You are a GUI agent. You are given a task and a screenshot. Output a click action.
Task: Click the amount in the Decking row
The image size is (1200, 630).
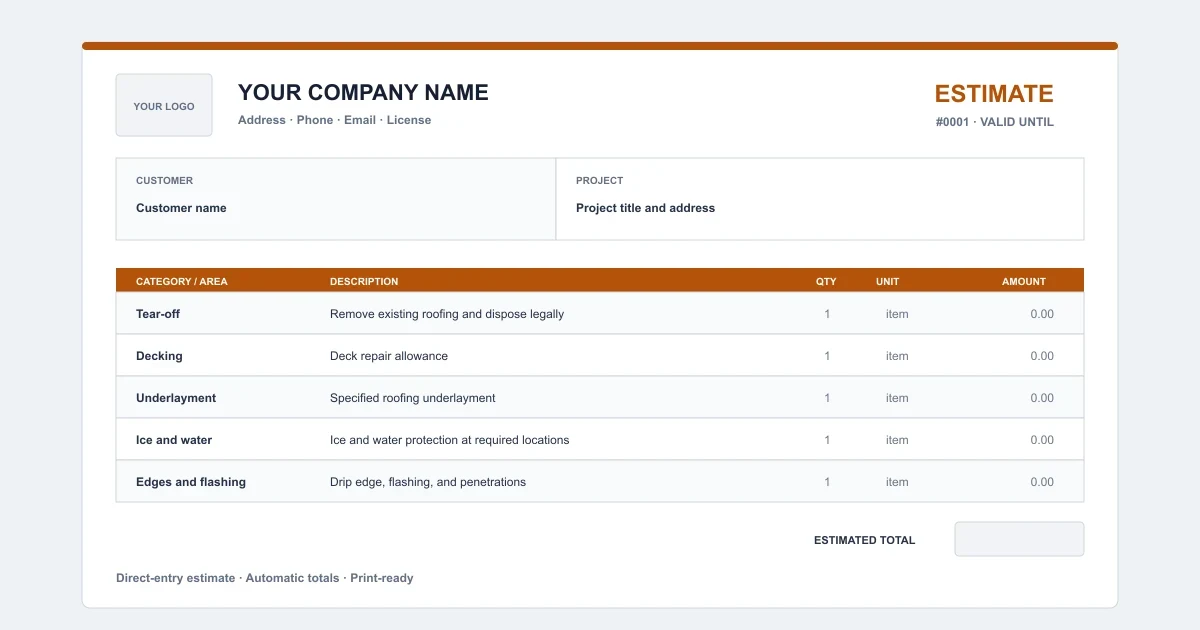(x=1042, y=356)
